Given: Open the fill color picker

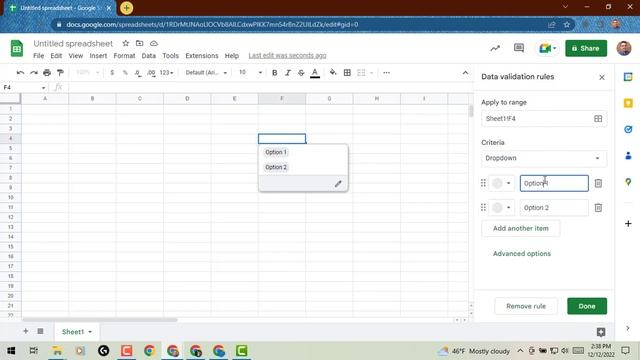Looking at the screenshot, I should [333, 73].
